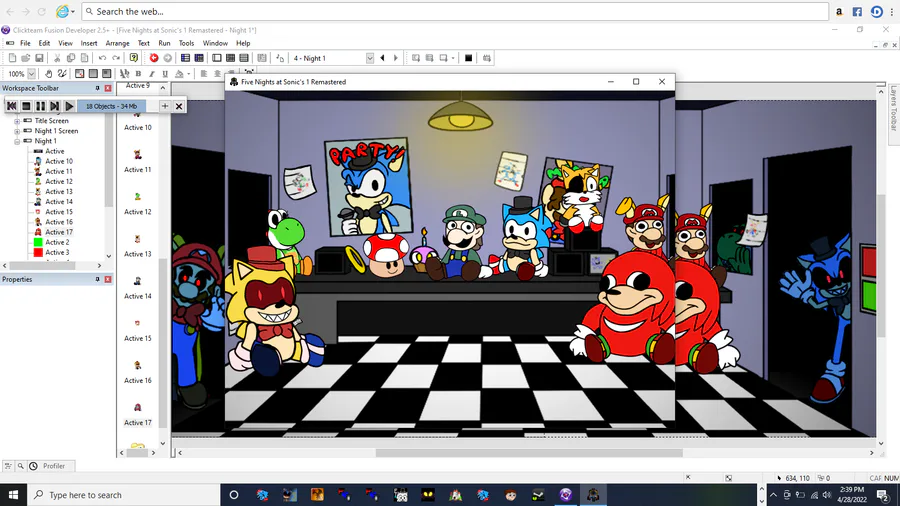
Task: Expand the Title Screen tree node
Action: tap(17, 121)
